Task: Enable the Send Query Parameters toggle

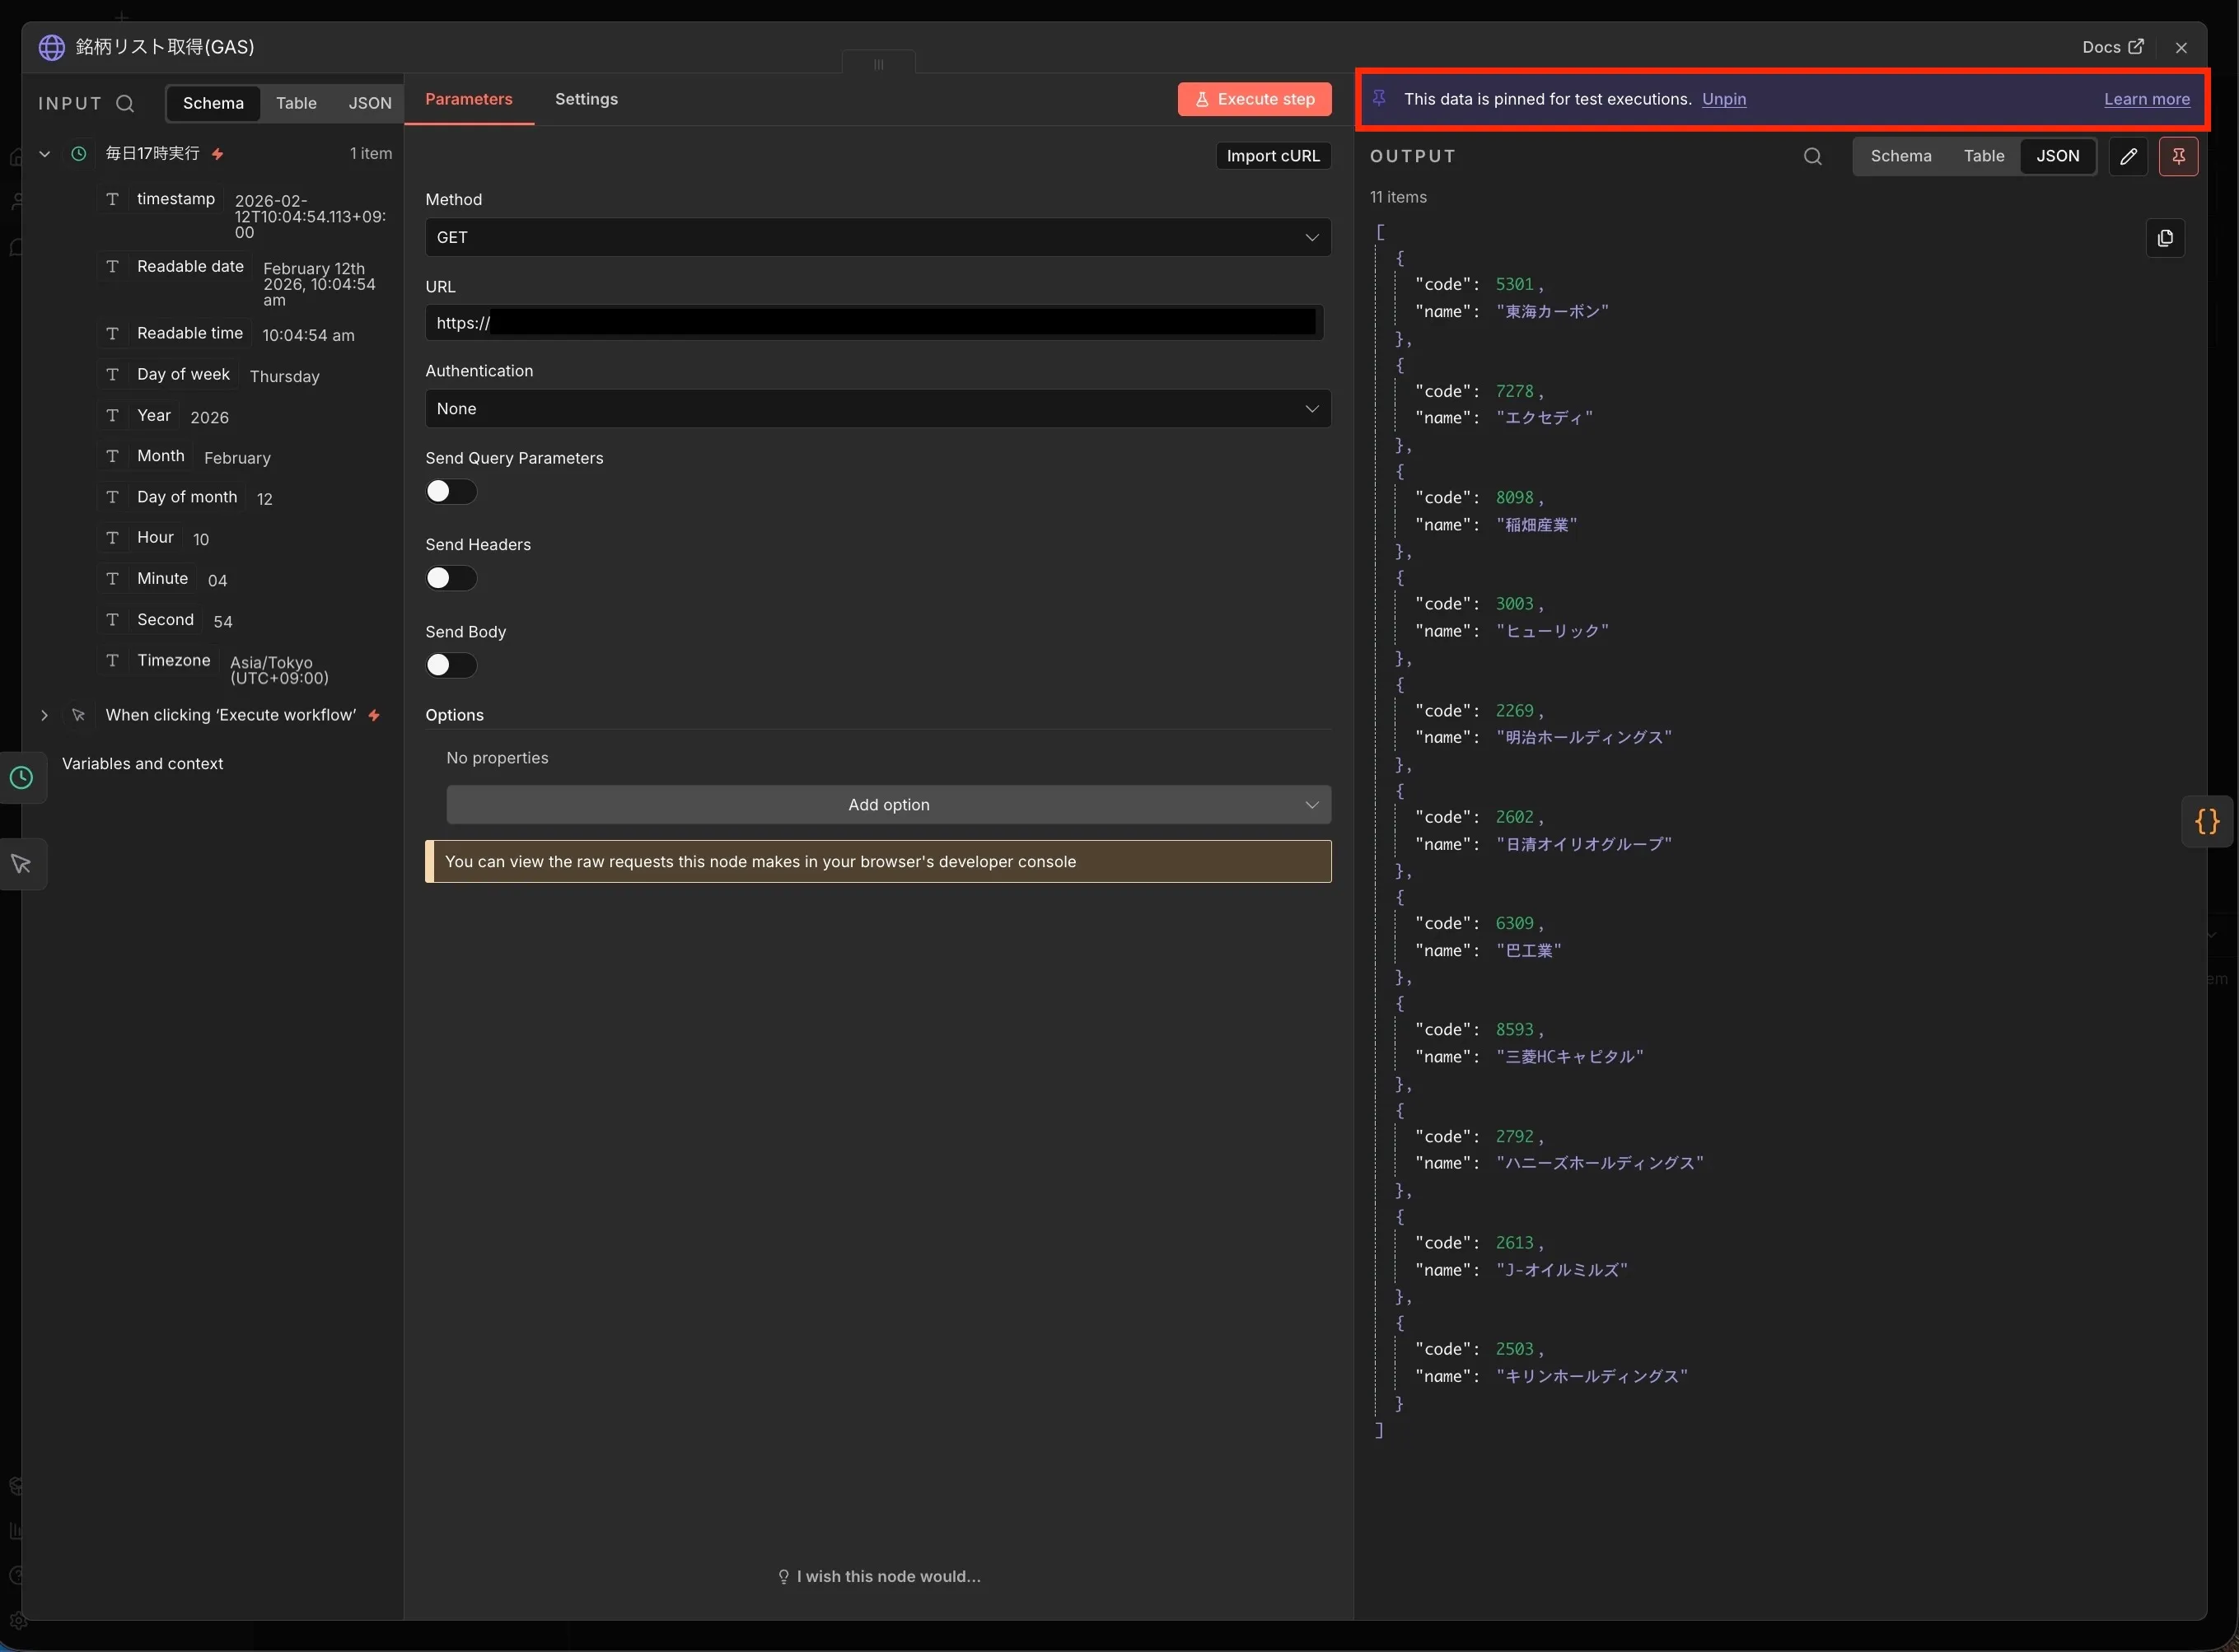Action: [x=451, y=492]
